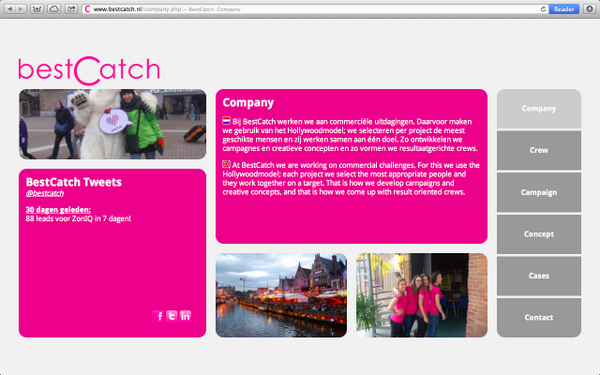Click the tweet '88 leads voor ZonIQ in 7 dagen!'
Screen dimensions: 600x375
click(78, 219)
